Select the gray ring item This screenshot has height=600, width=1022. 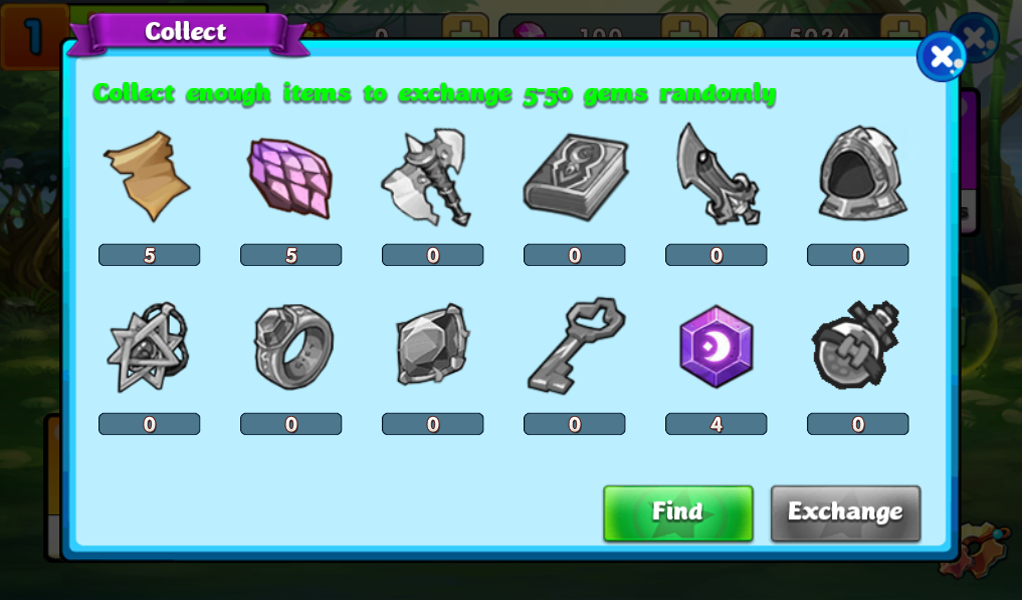pyautogui.click(x=293, y=347)
